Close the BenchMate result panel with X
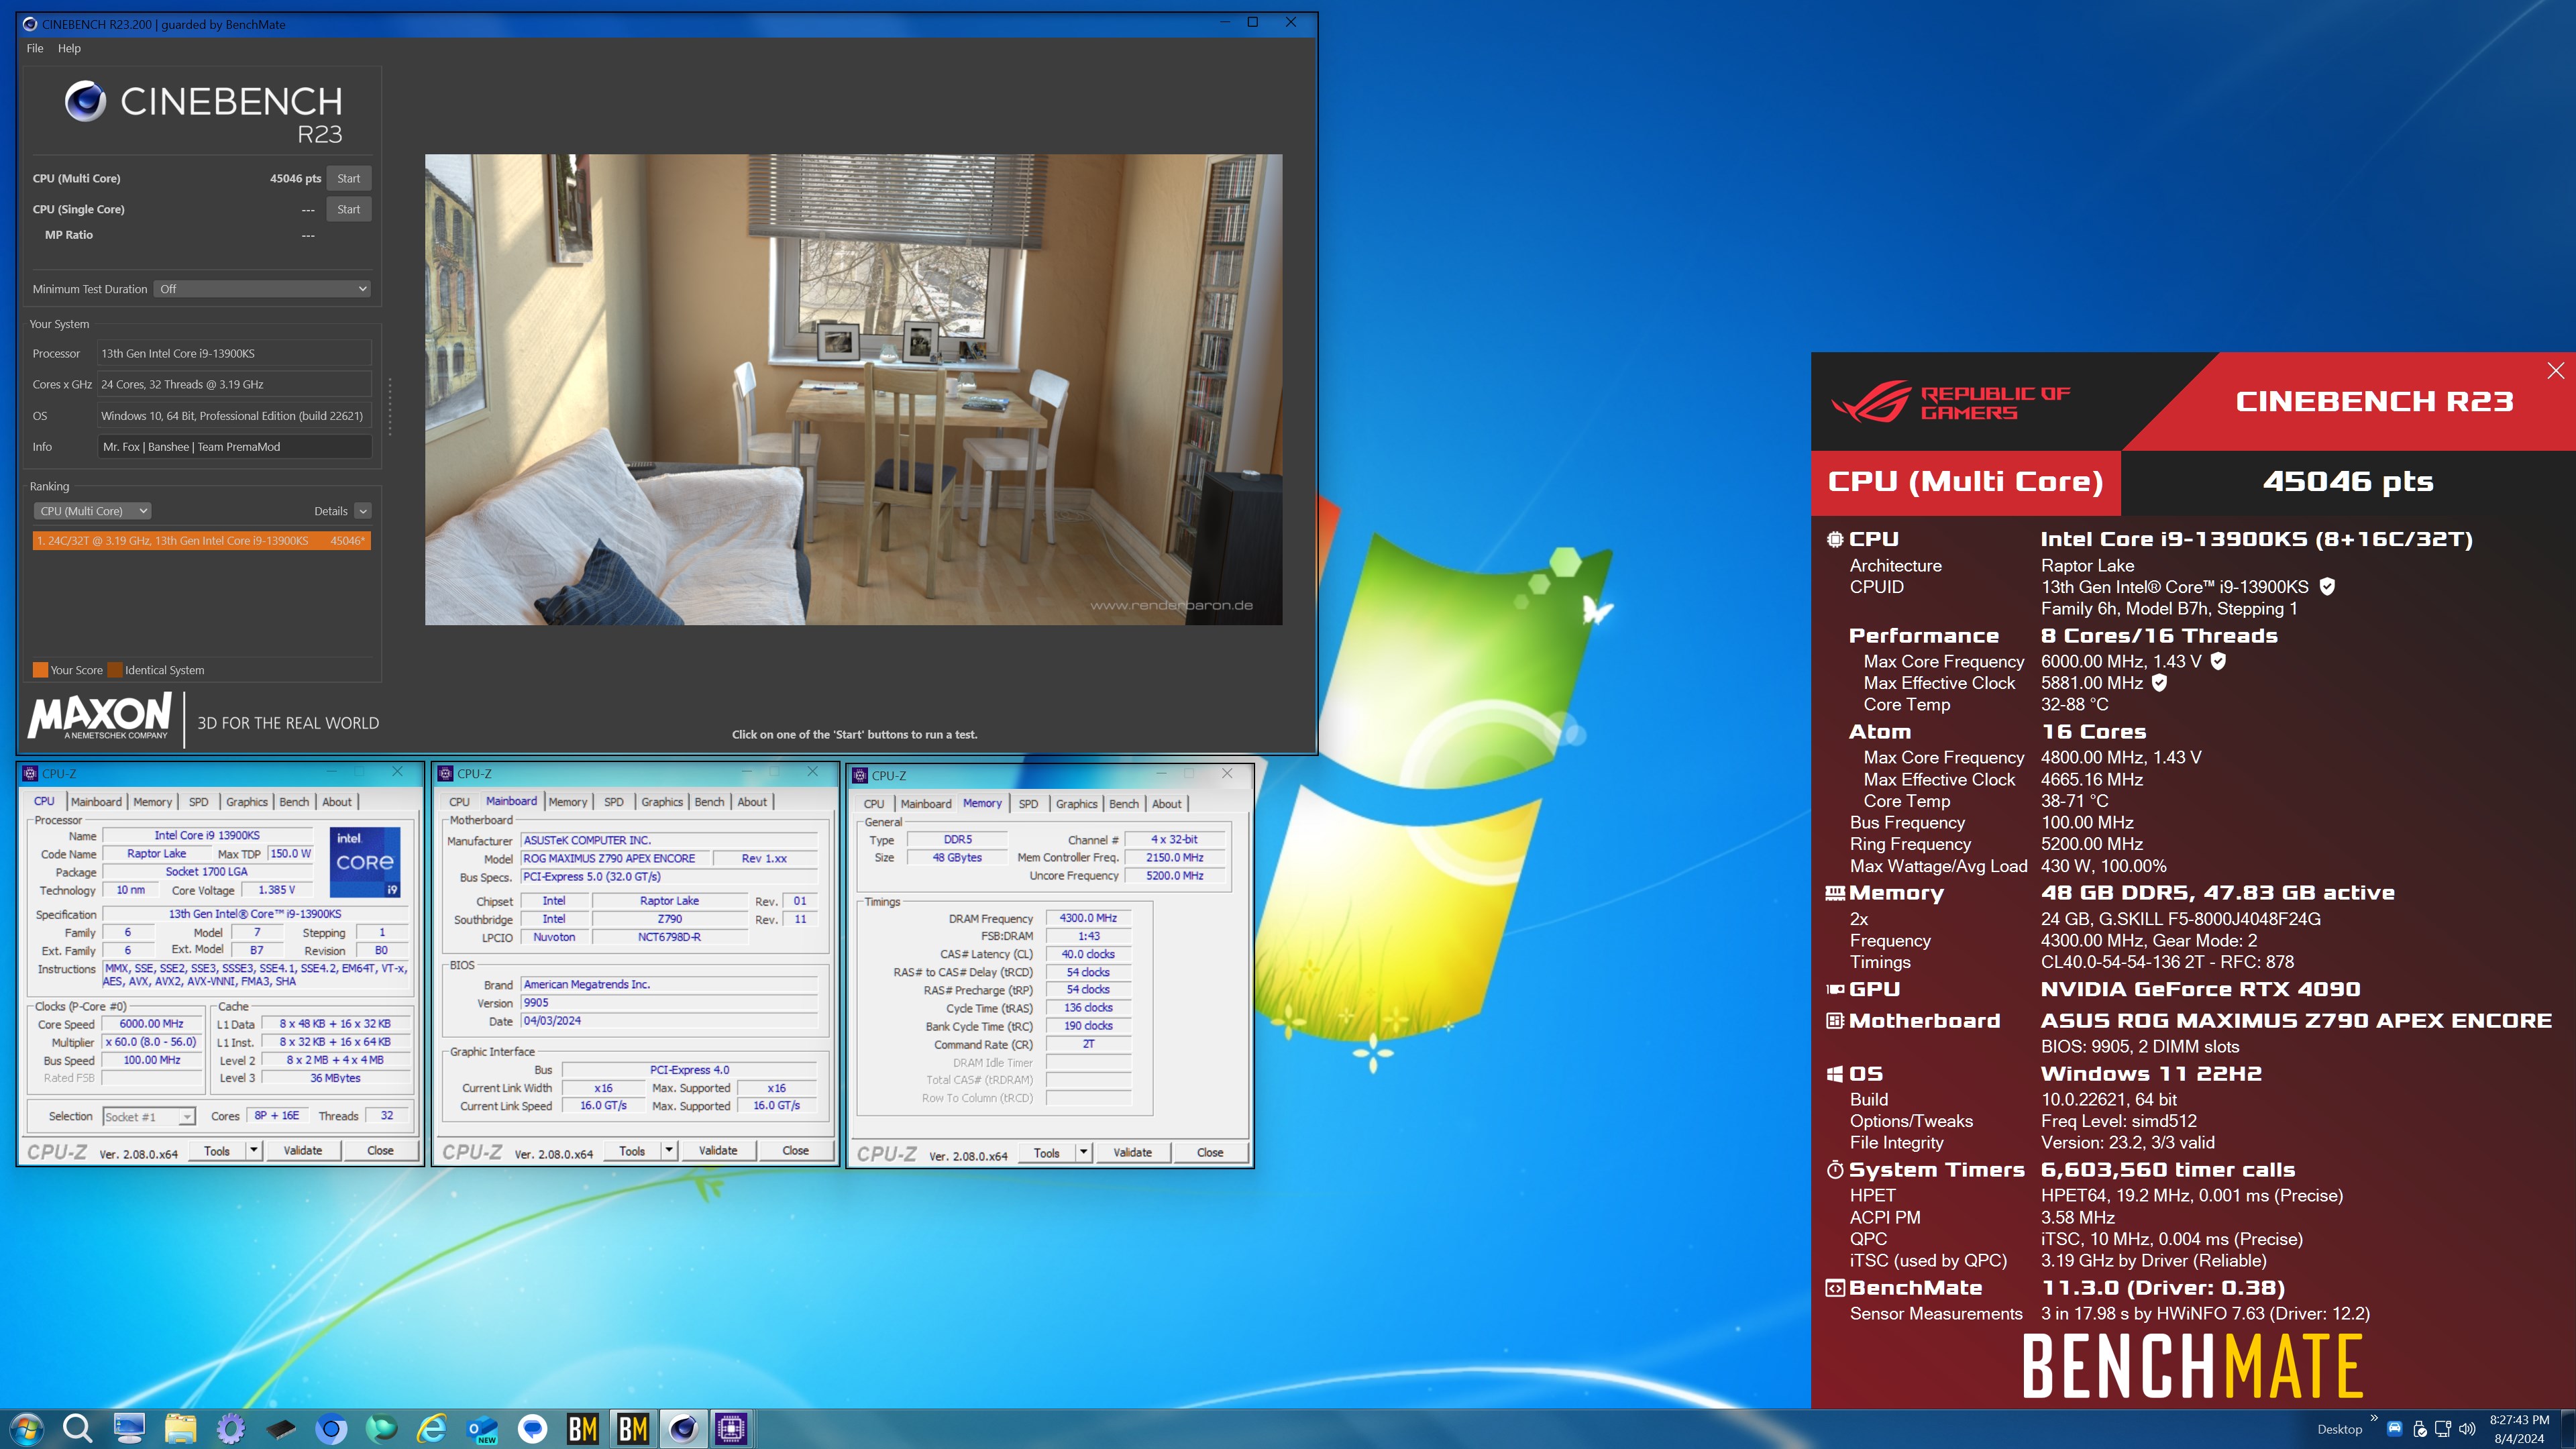 2555,371
